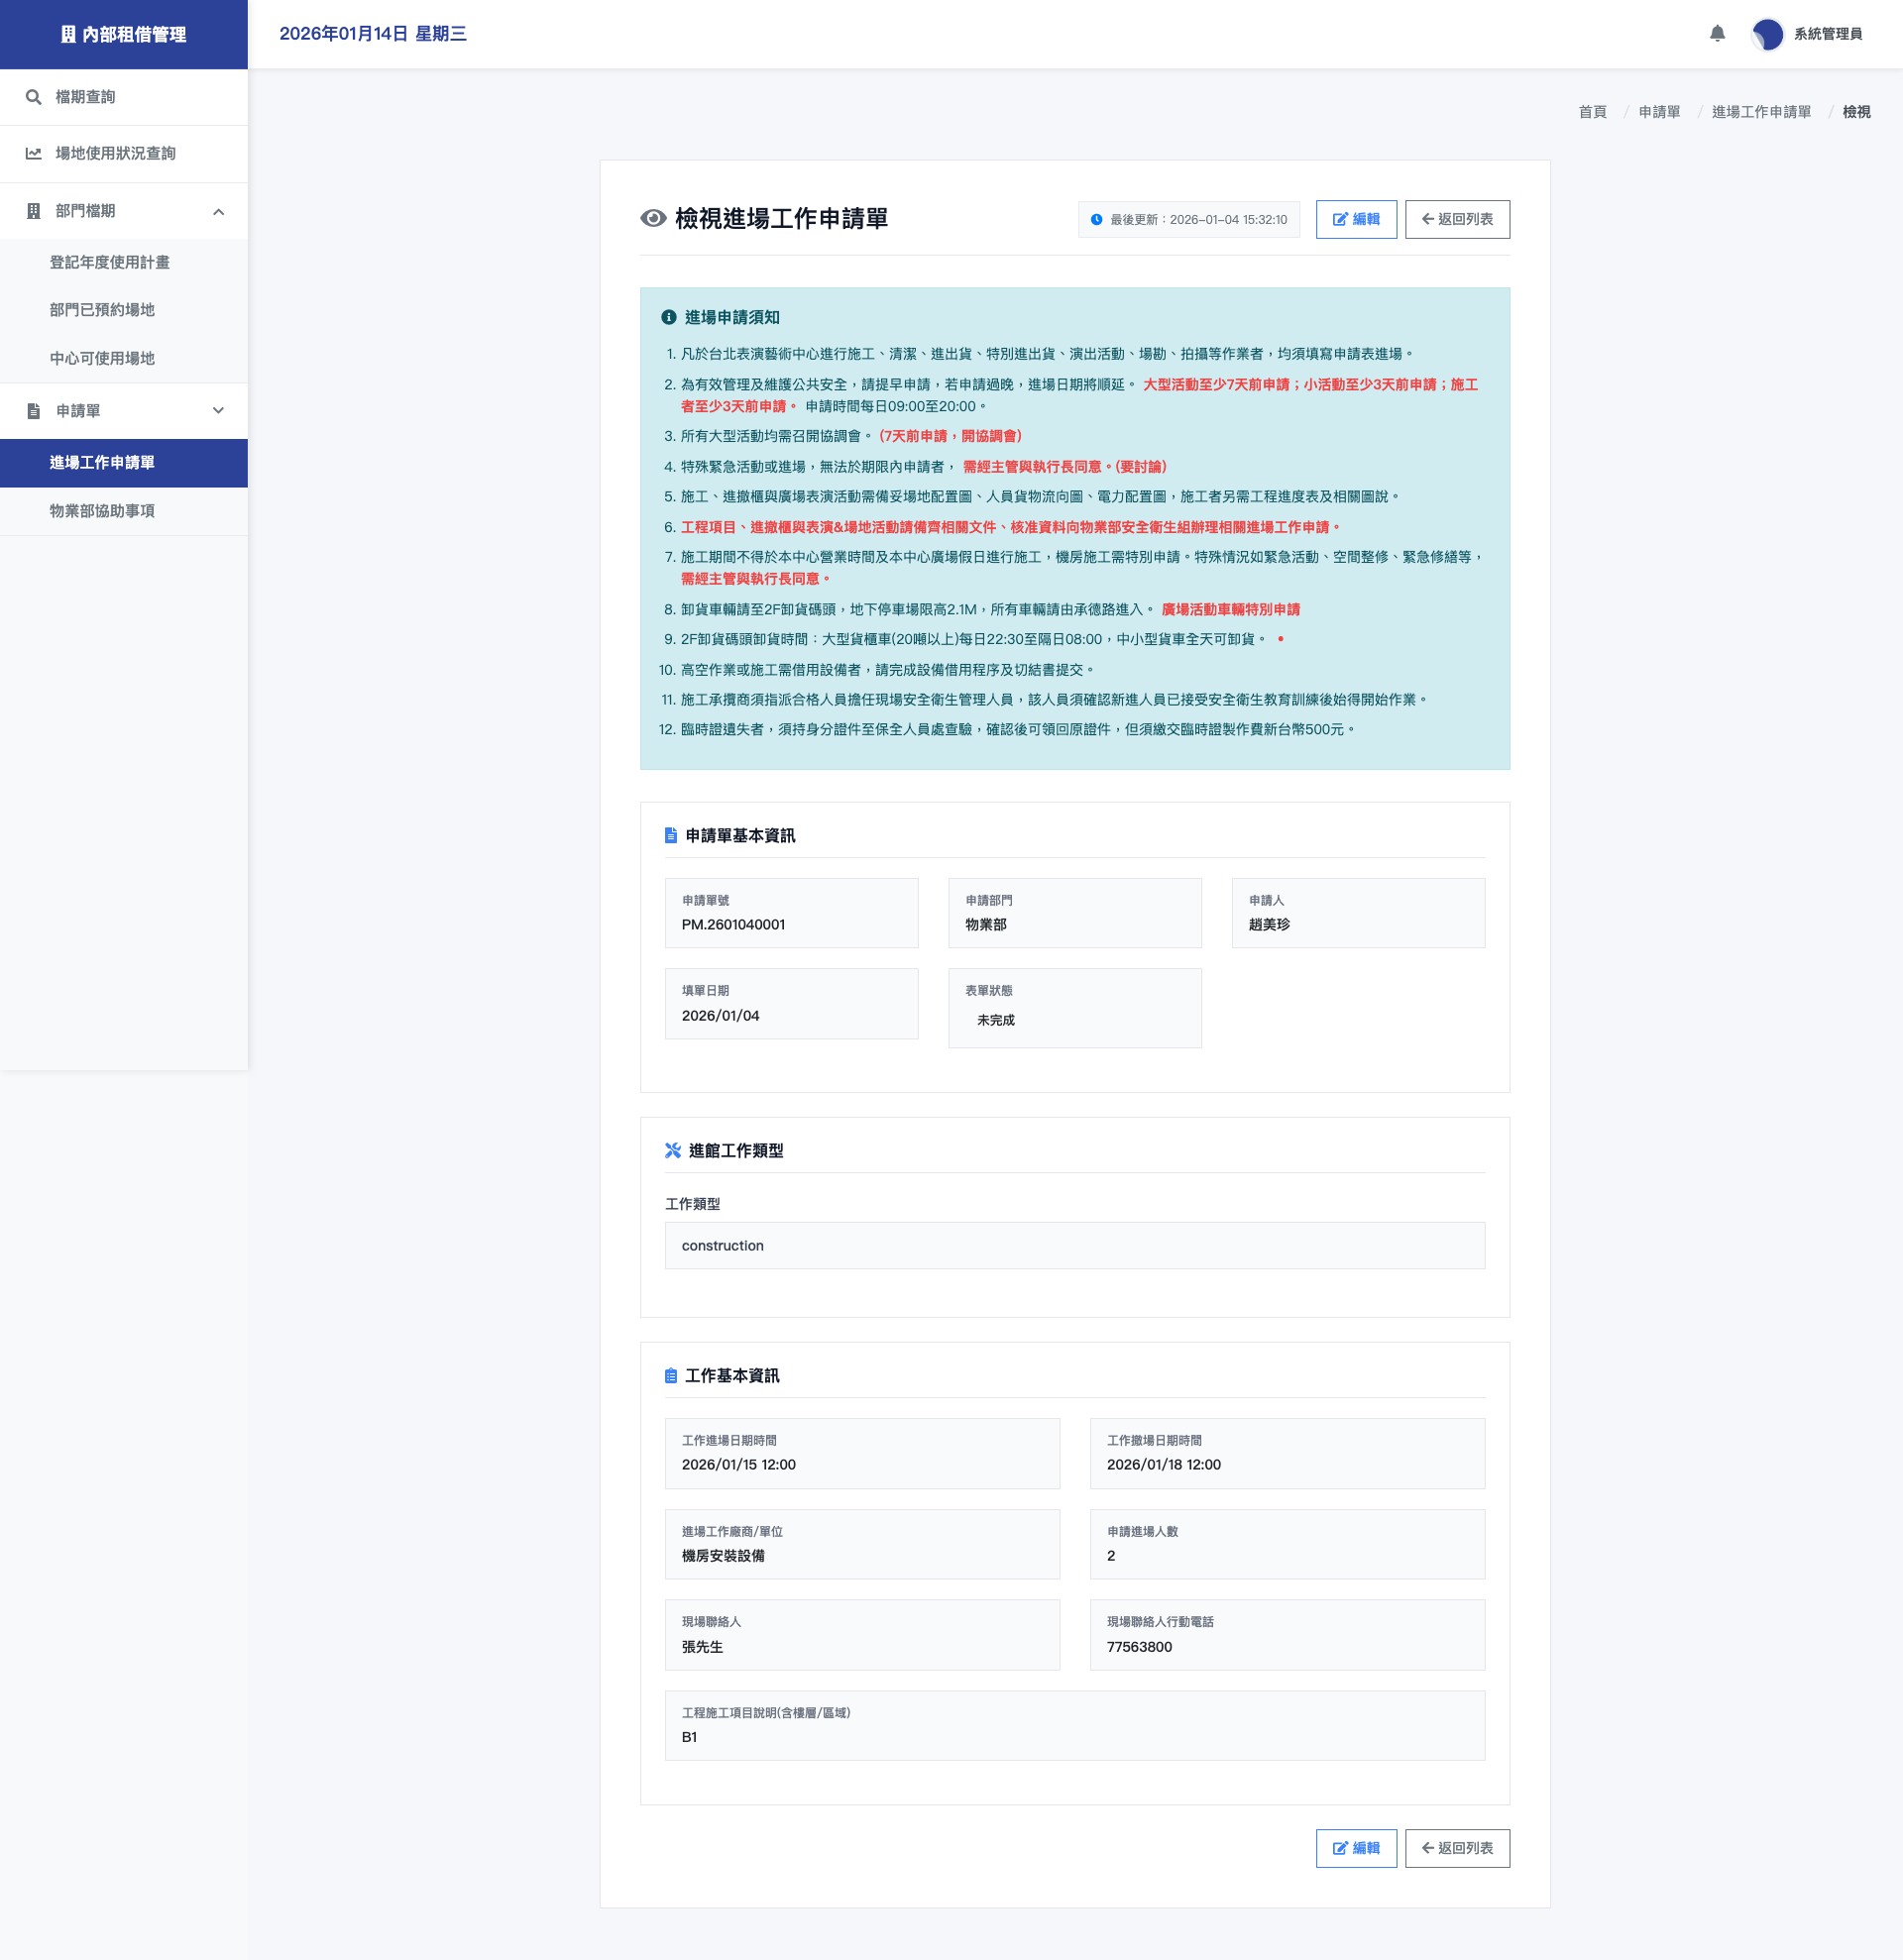Click the info icon of 進場申請須知
The width and height of the screenshot is (1903, 1960).
(x=669, y=317)
